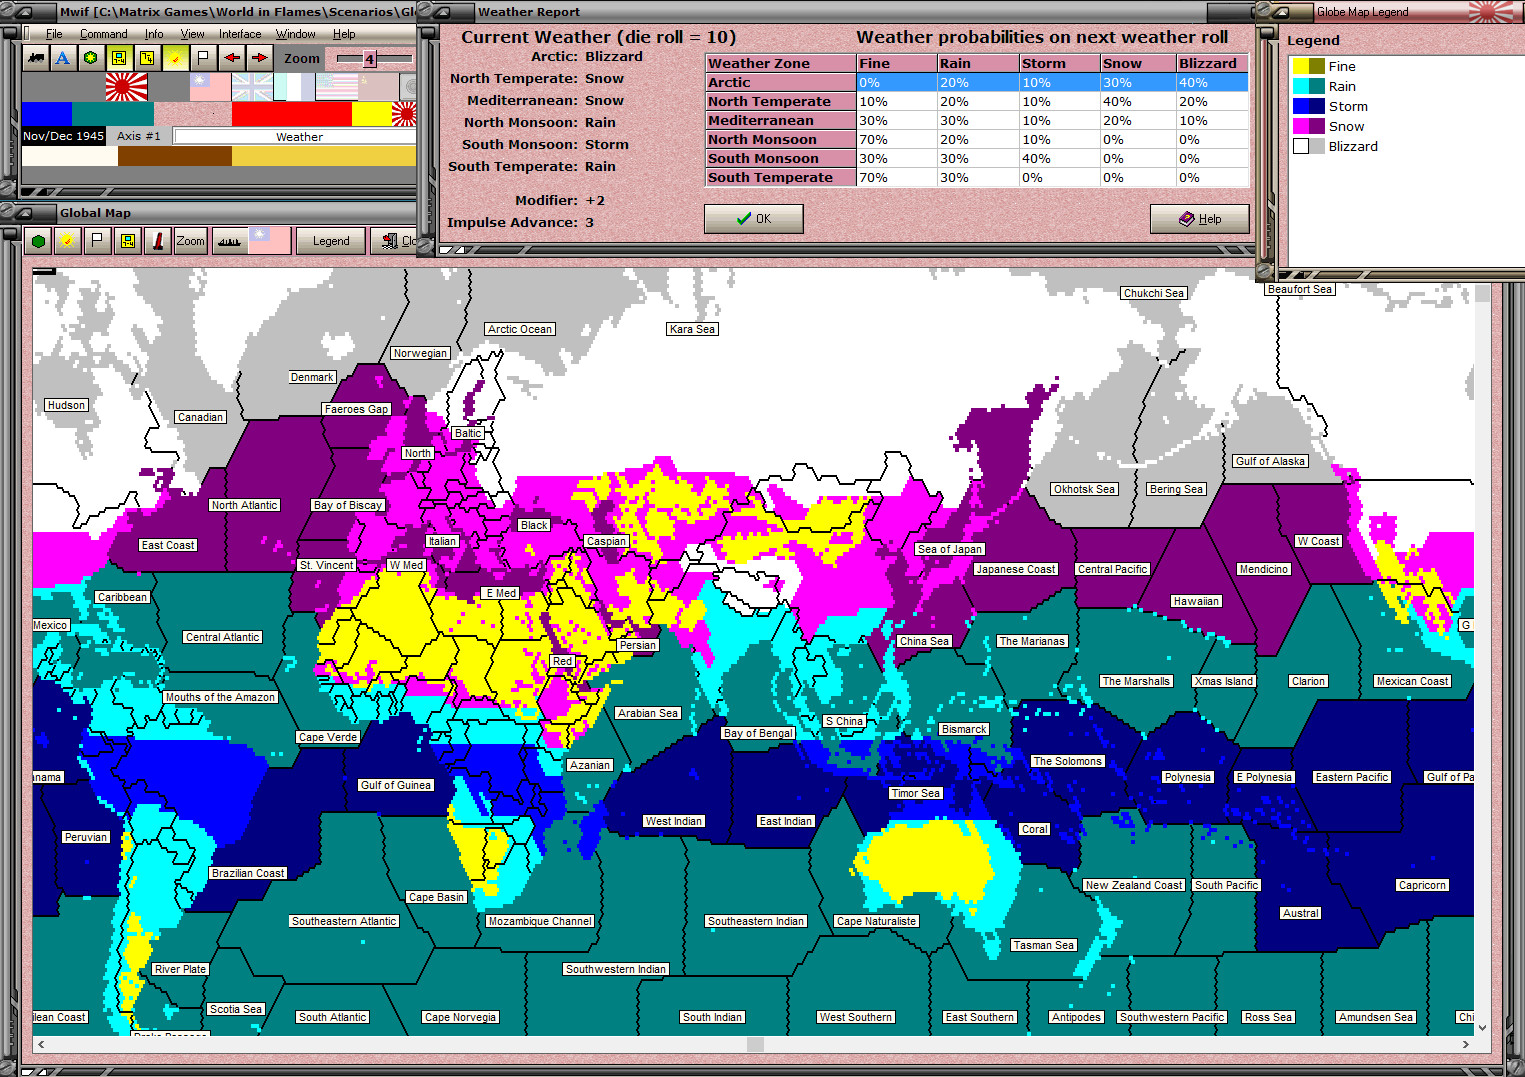The height and width of the screenshot is (1077, 1525).
Task: Click the white flag icon in main toolbar
Action: 203,58
